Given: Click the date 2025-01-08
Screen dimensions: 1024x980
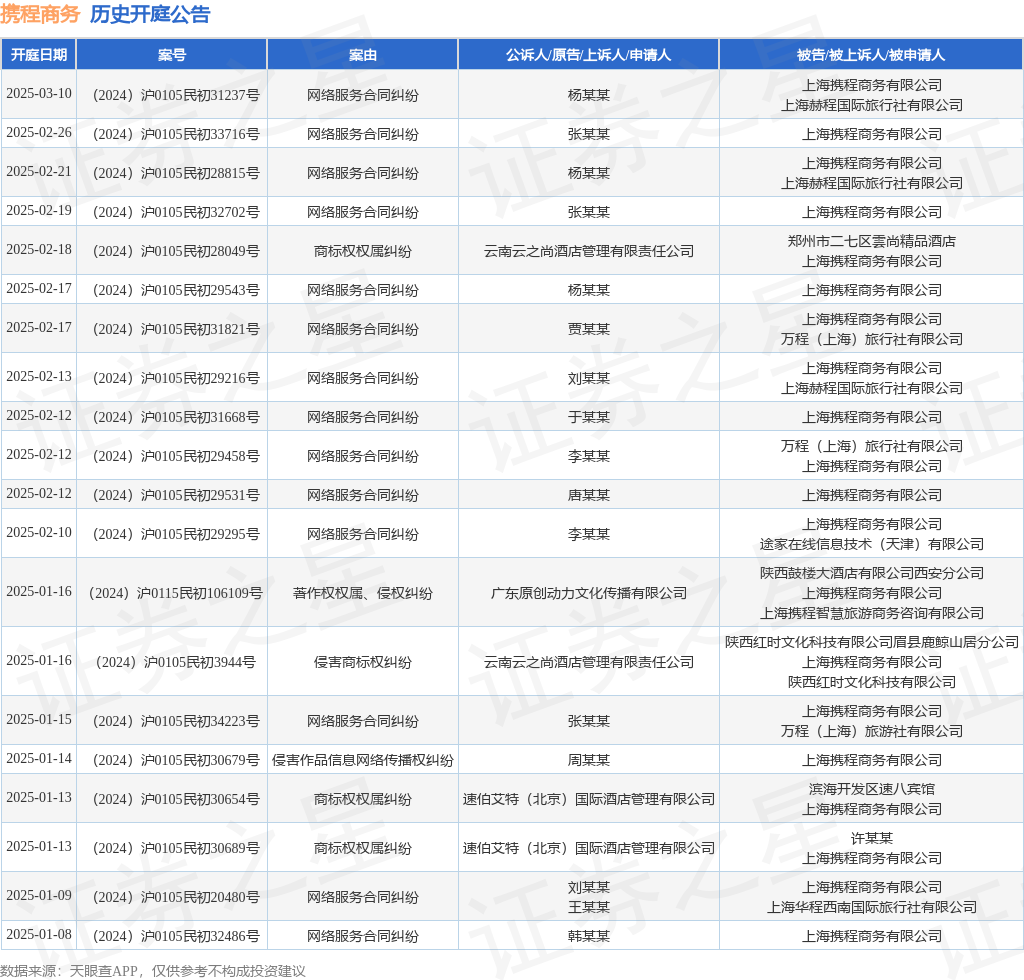Looking at the screenshot, I should click(x=39, y=935).
